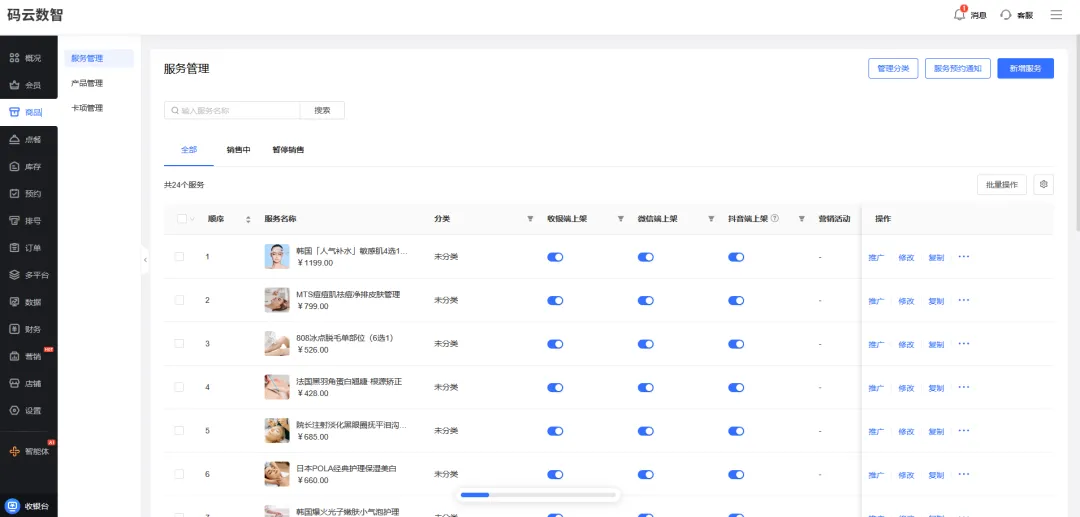Check the checkbox for row 3
Viewport: 1080px width, 517px height.
pos(179,344)
